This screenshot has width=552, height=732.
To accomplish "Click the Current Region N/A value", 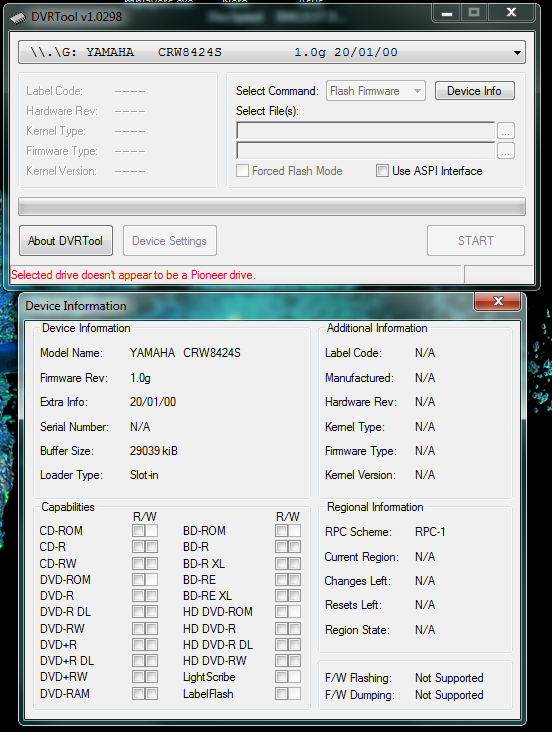I will (x=425, y=556).
